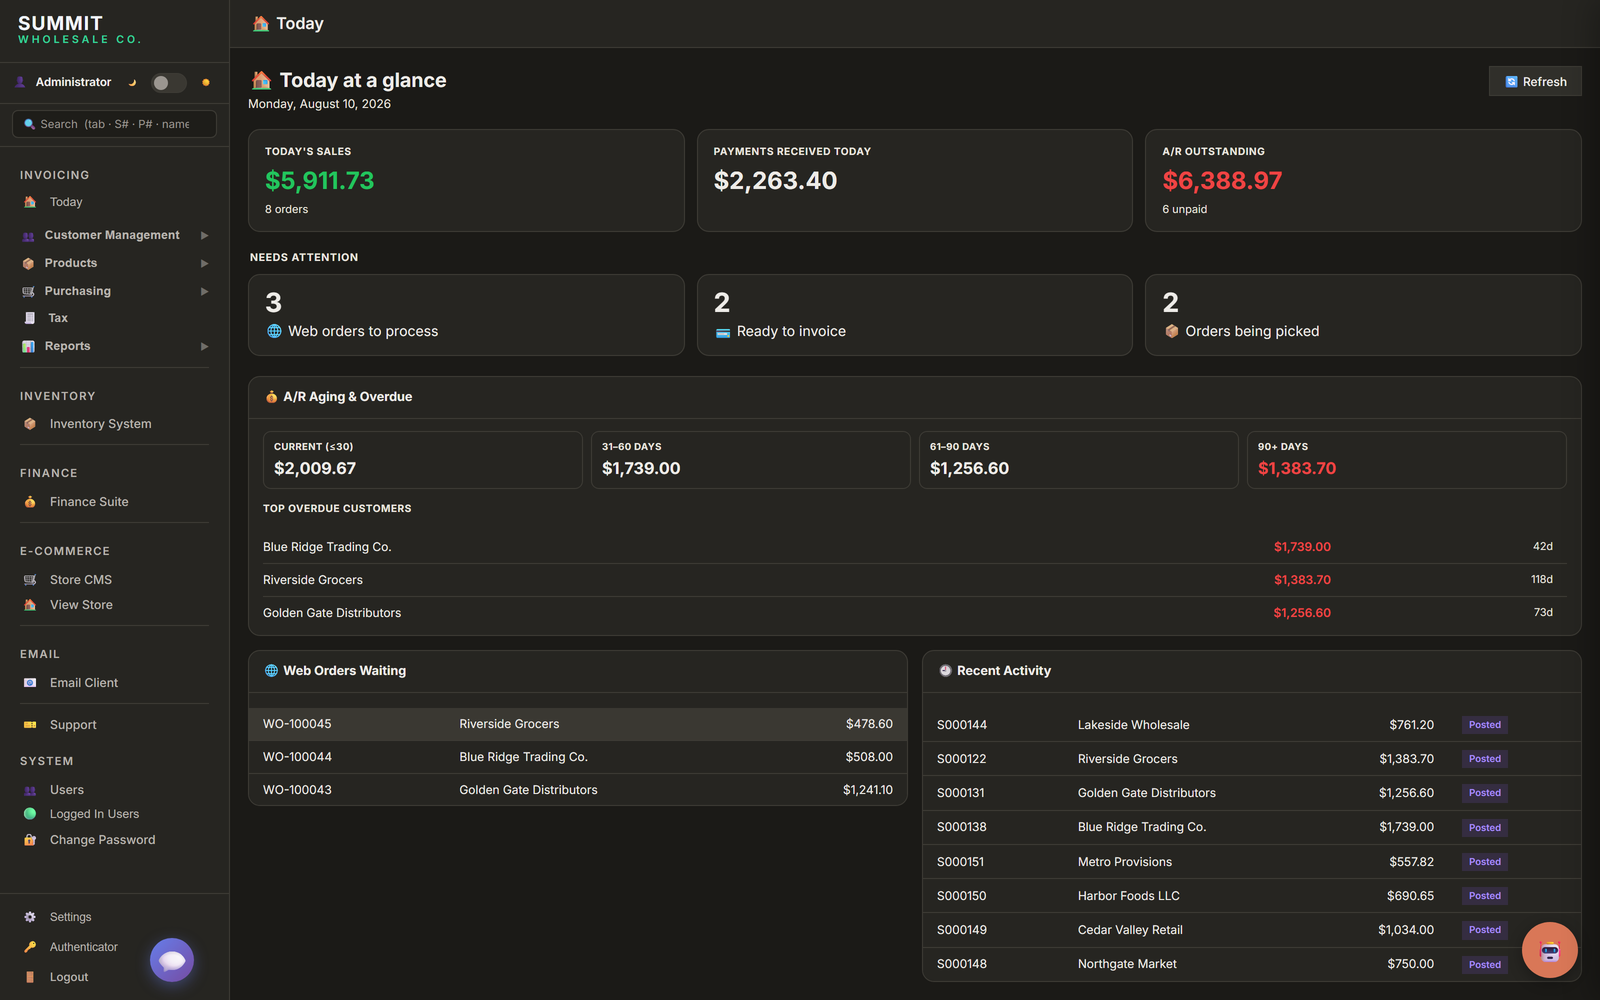Open web order WO-100045

click(x=578, y=724)
